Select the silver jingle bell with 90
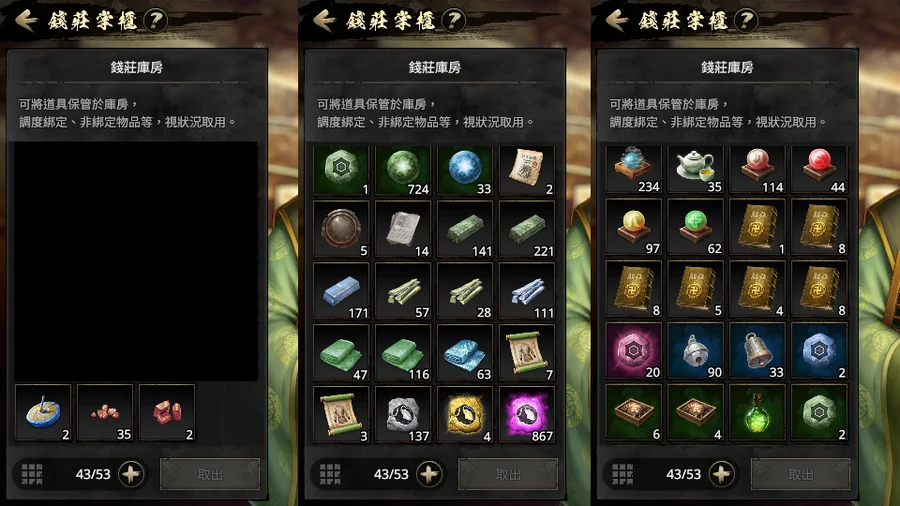 [x=695, y=351]
